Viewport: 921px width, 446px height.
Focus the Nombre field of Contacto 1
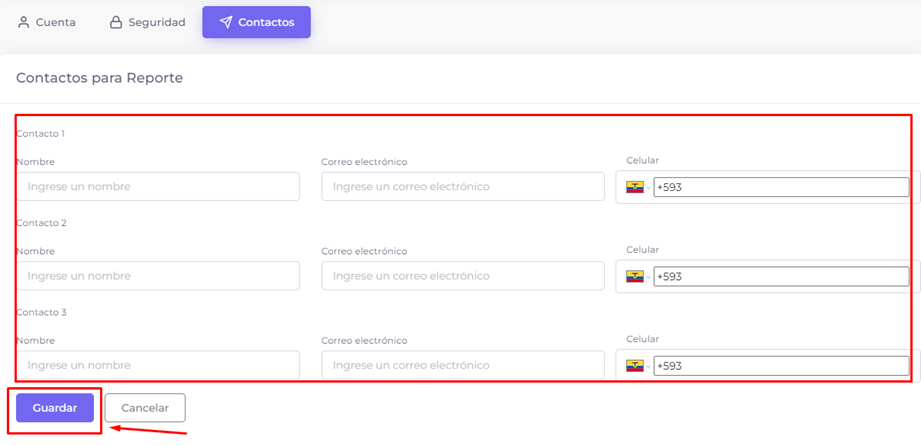(x=158, y=186)
